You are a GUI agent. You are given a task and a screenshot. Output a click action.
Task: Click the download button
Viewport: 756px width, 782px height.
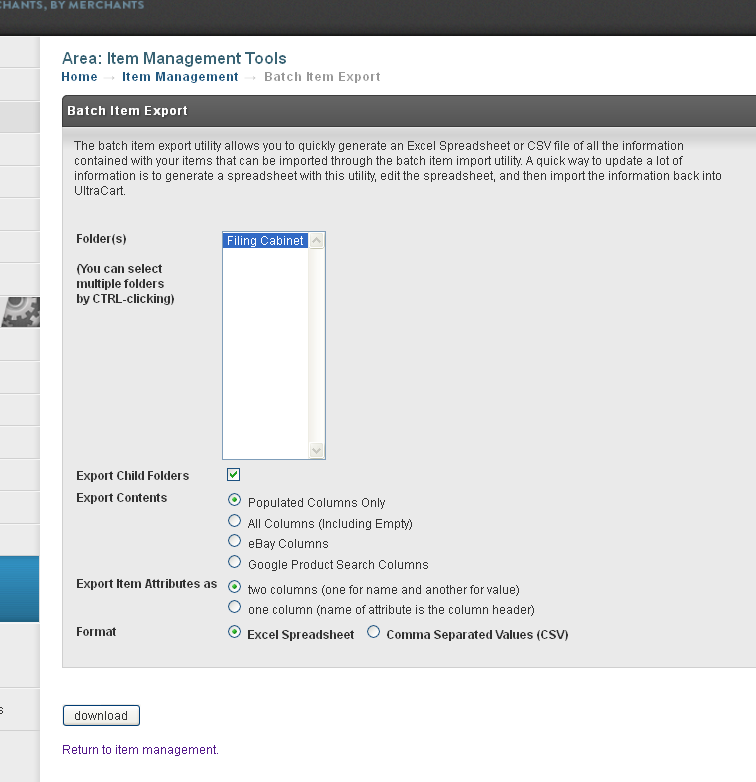tap(101, 716)
